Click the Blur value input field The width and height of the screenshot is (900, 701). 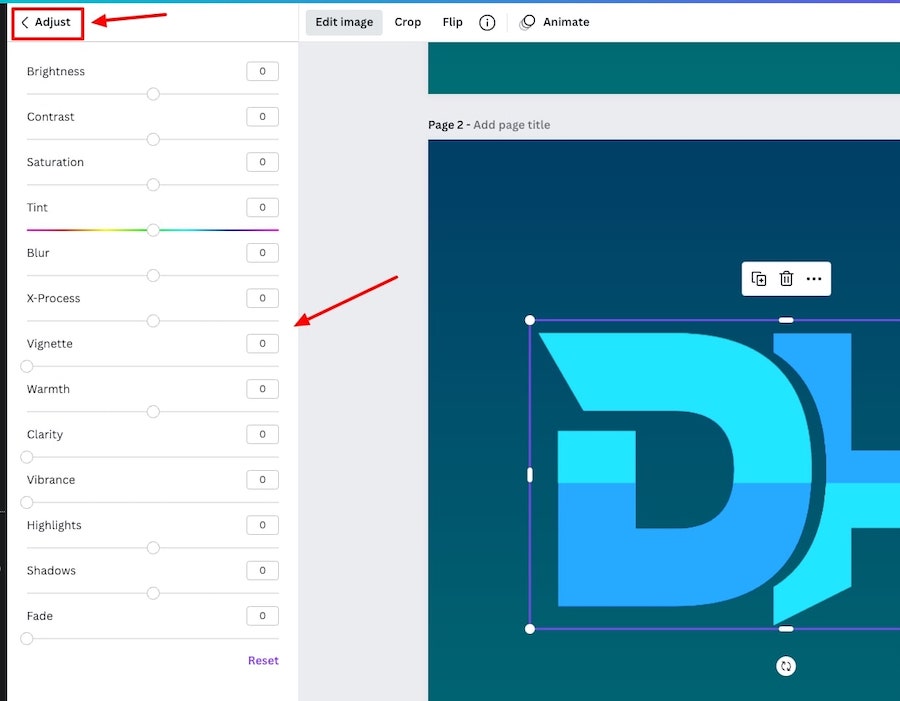click(x=262, y=253)
